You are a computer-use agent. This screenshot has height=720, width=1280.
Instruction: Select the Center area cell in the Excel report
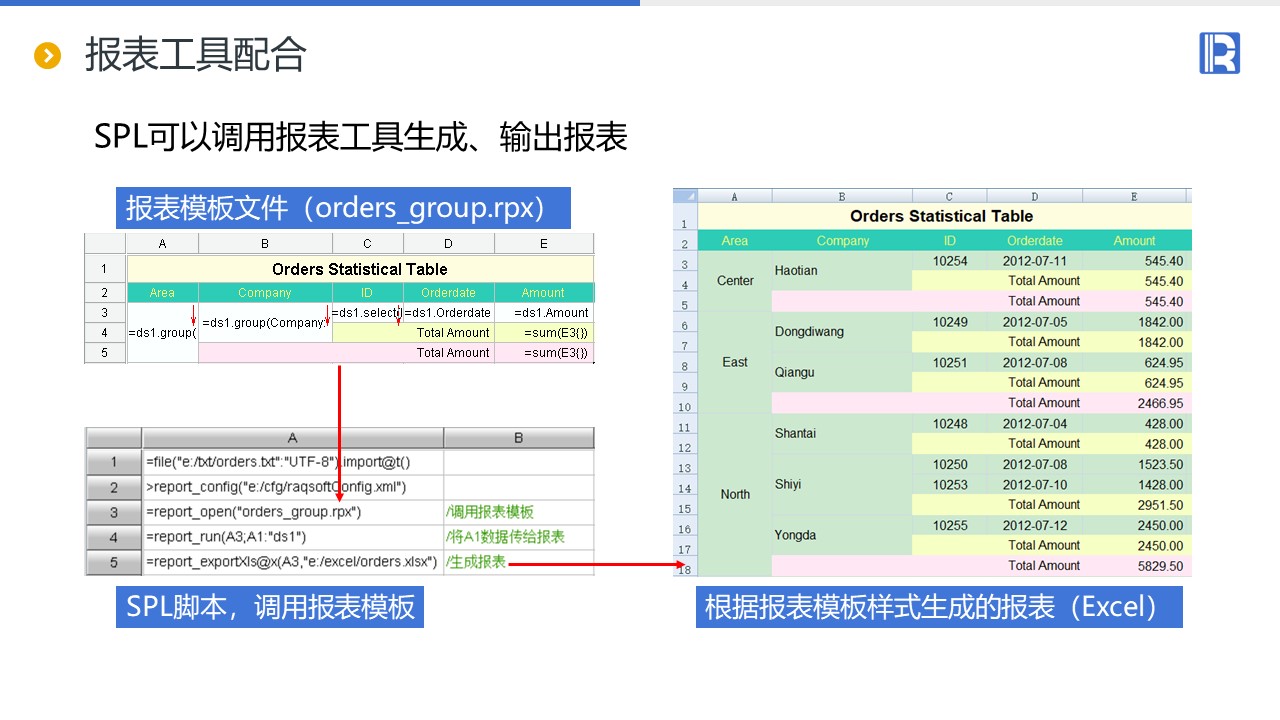(735, 281)
